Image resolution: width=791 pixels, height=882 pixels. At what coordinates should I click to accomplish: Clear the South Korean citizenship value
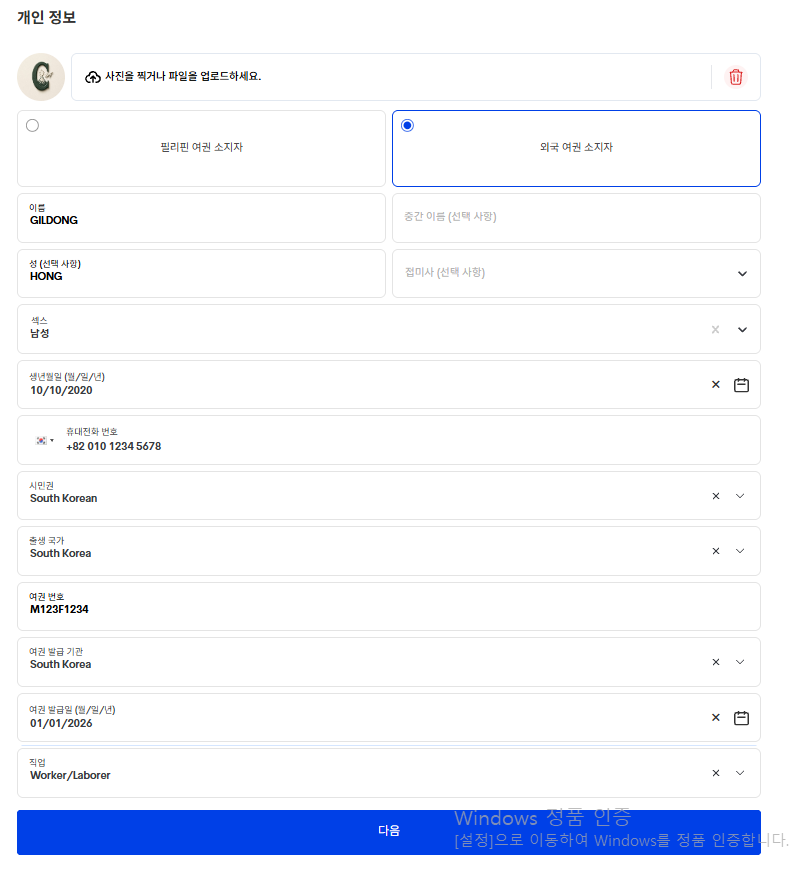(x=716, y=496)
